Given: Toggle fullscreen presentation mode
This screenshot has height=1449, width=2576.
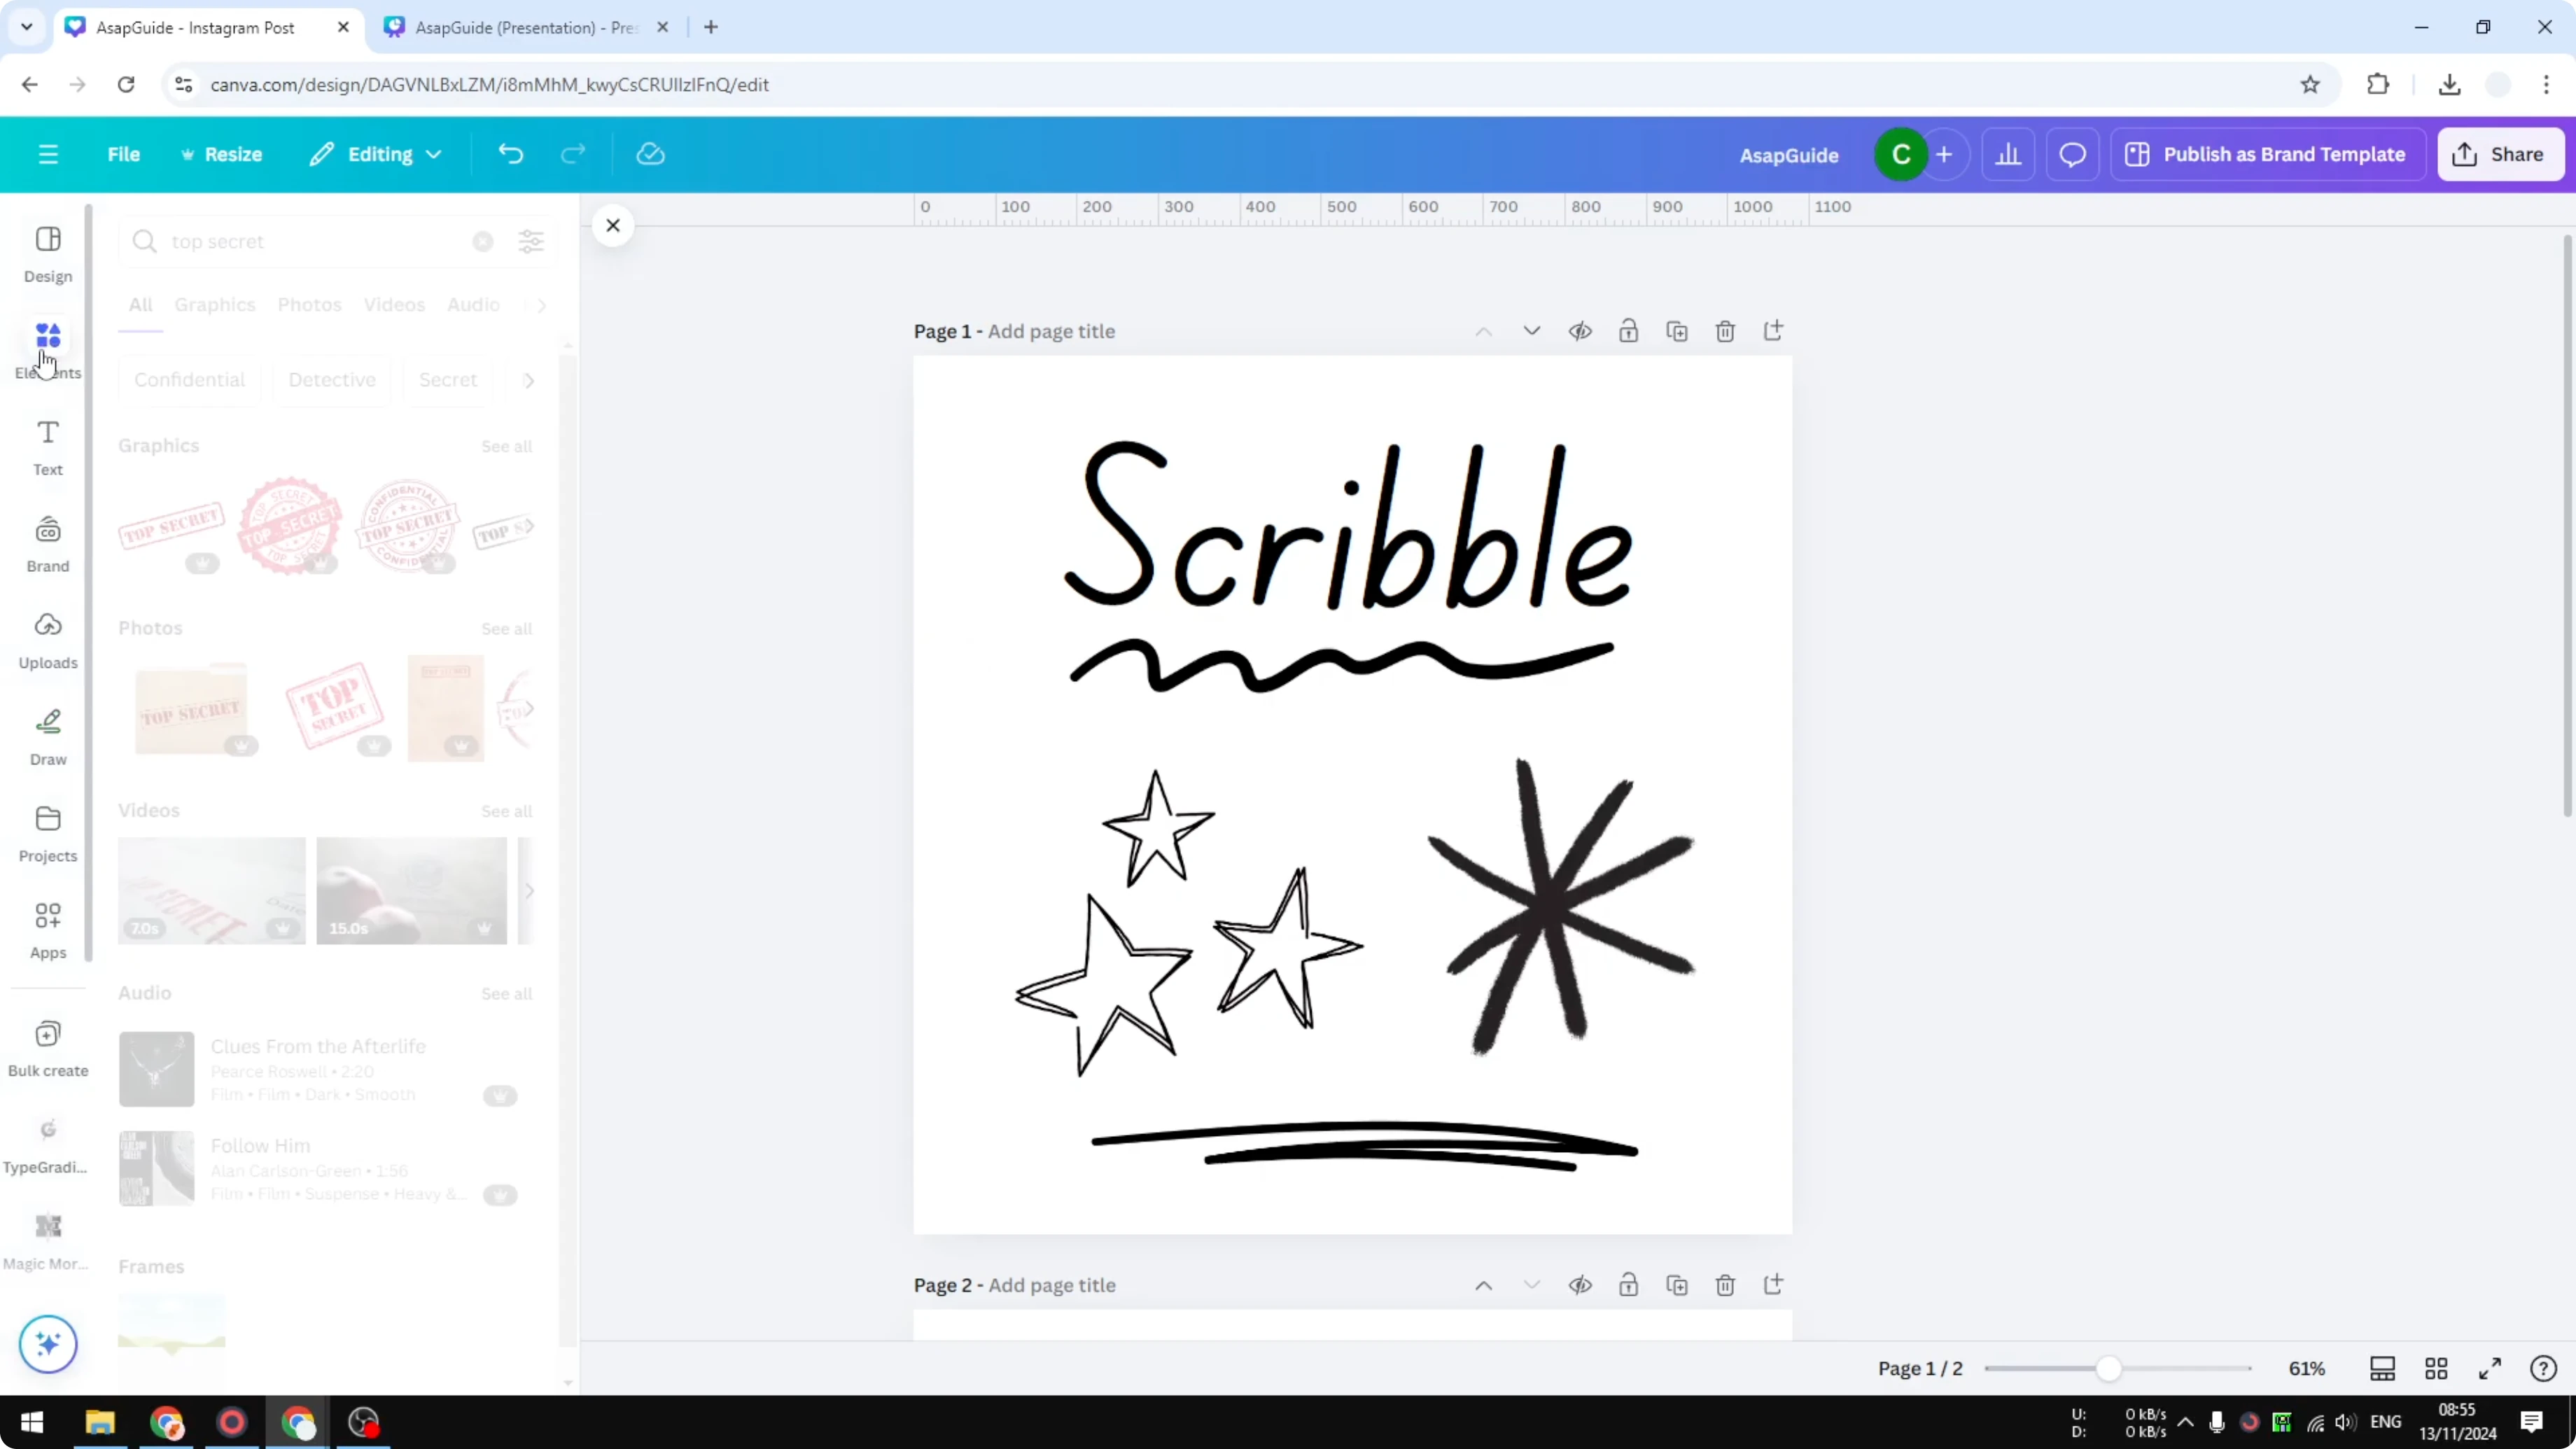Looking at the screenshot, I should coord(2490,1369).
